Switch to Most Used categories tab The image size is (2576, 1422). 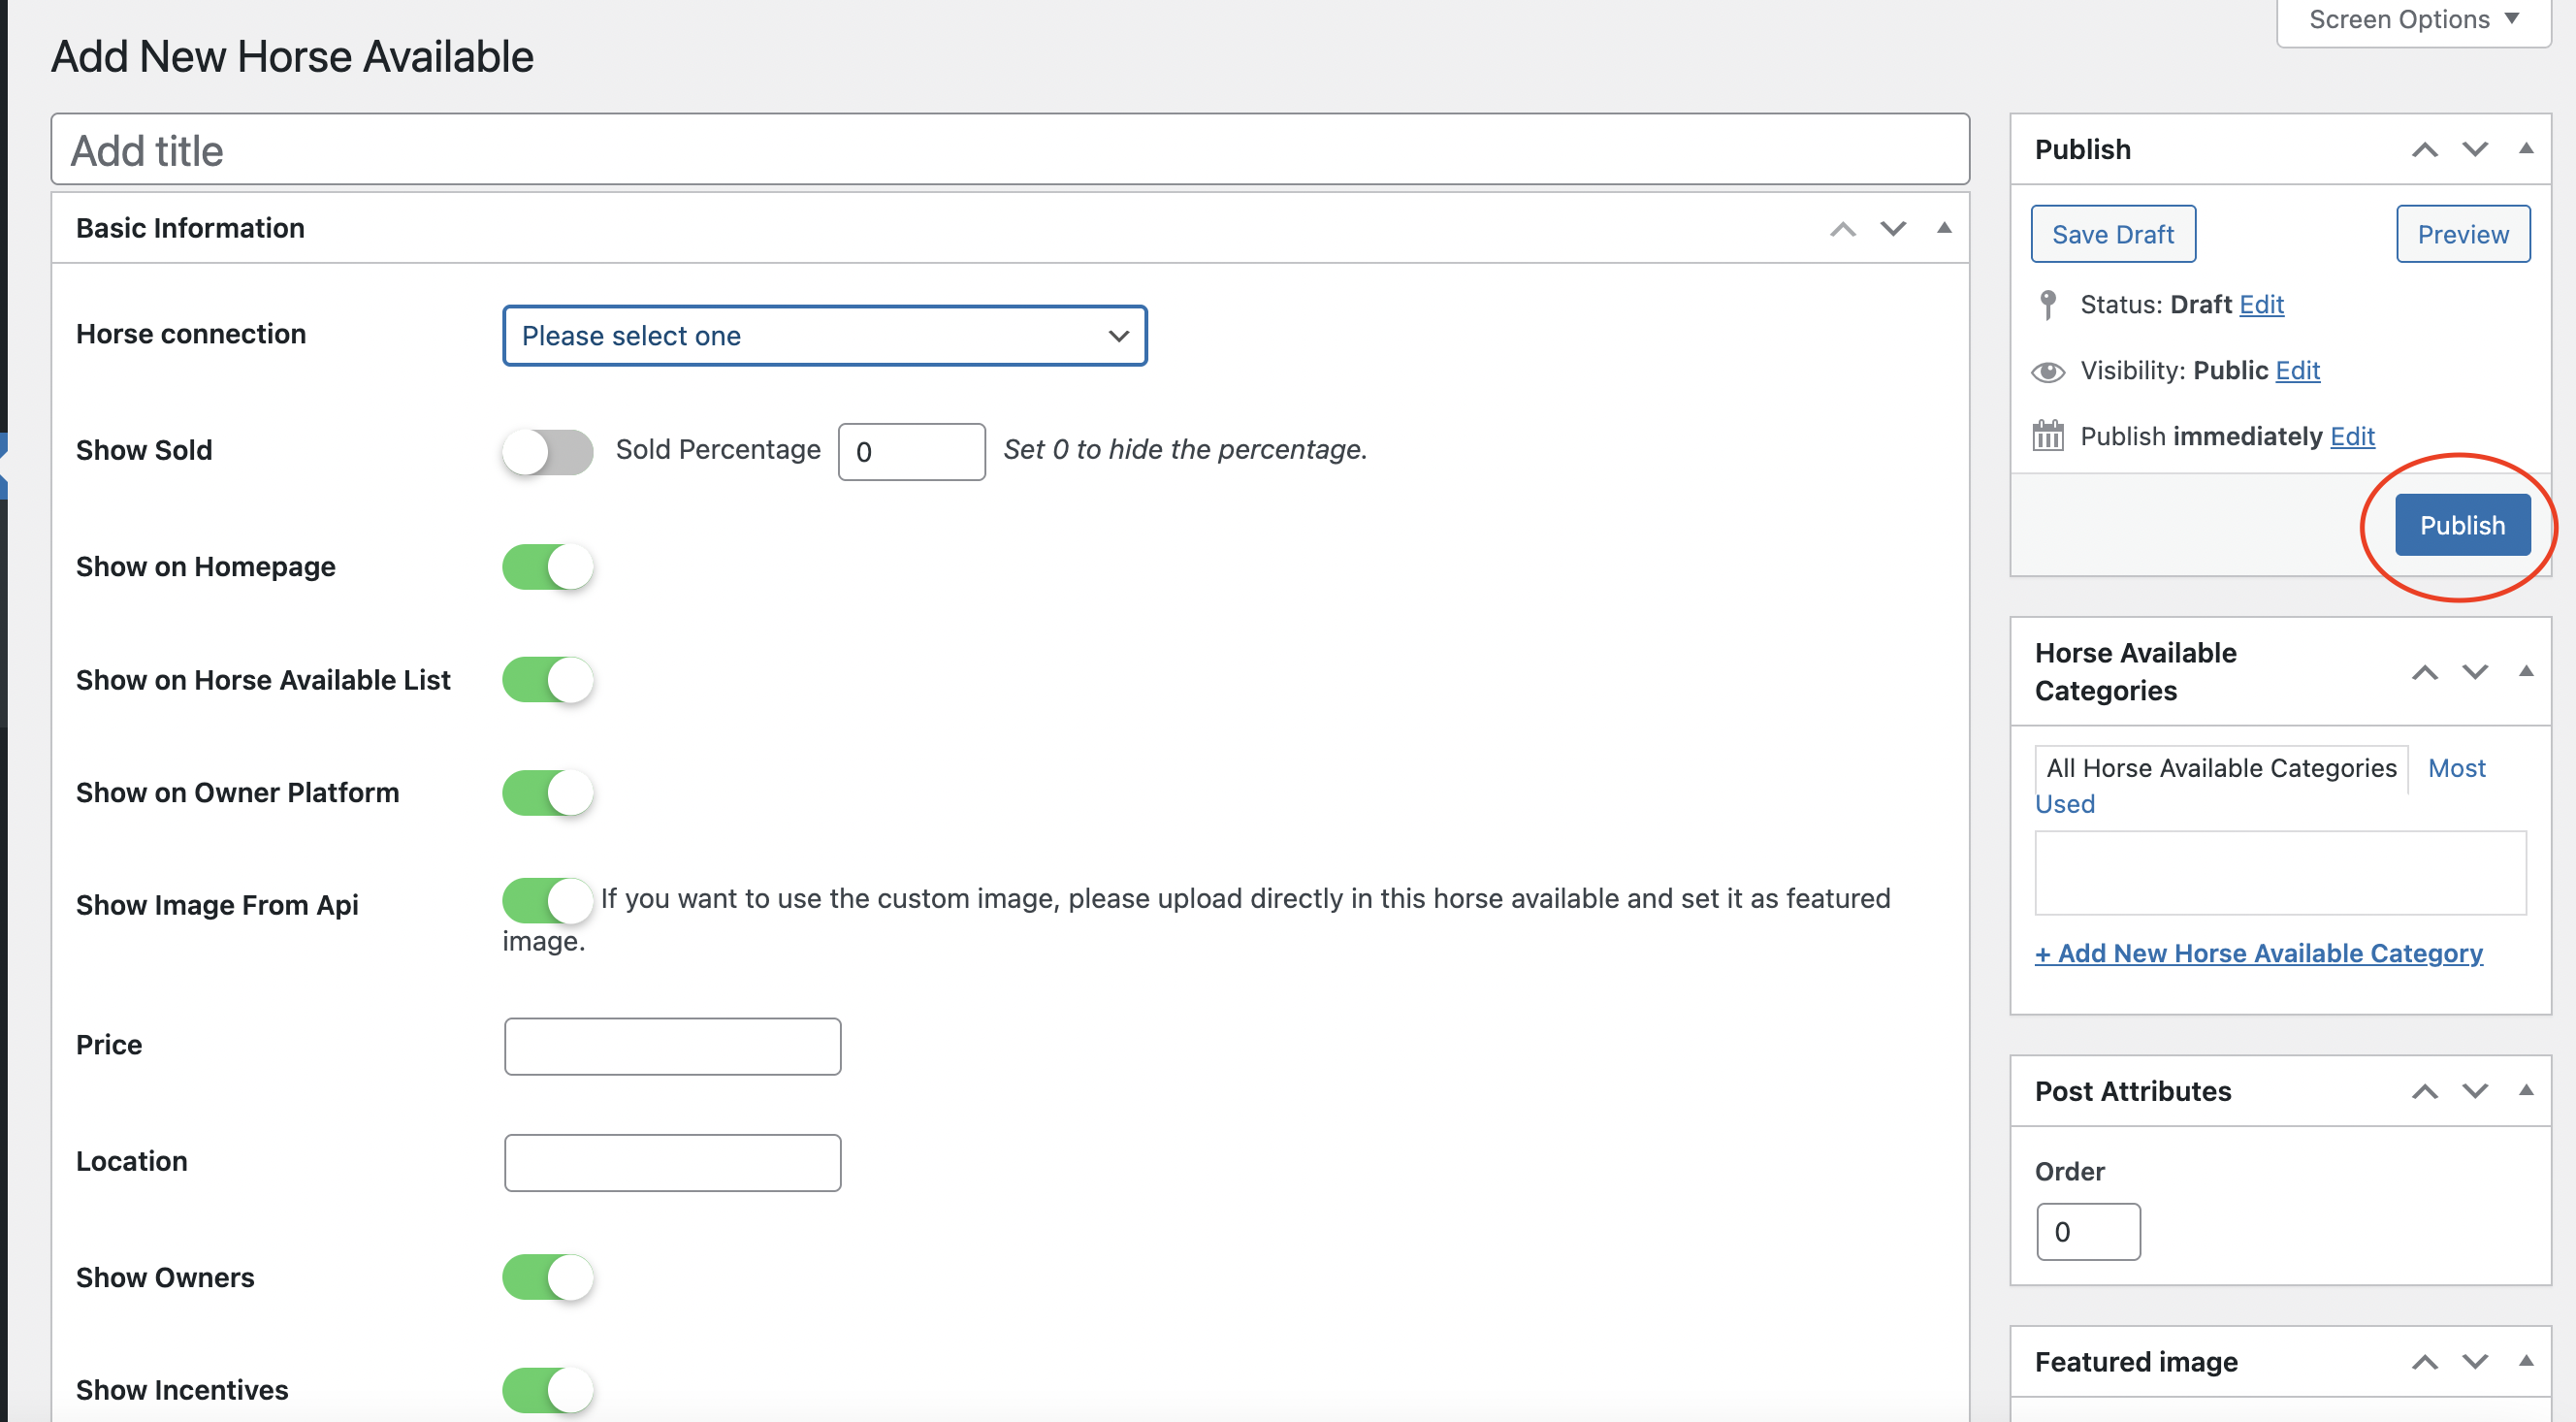[2456, 768]
